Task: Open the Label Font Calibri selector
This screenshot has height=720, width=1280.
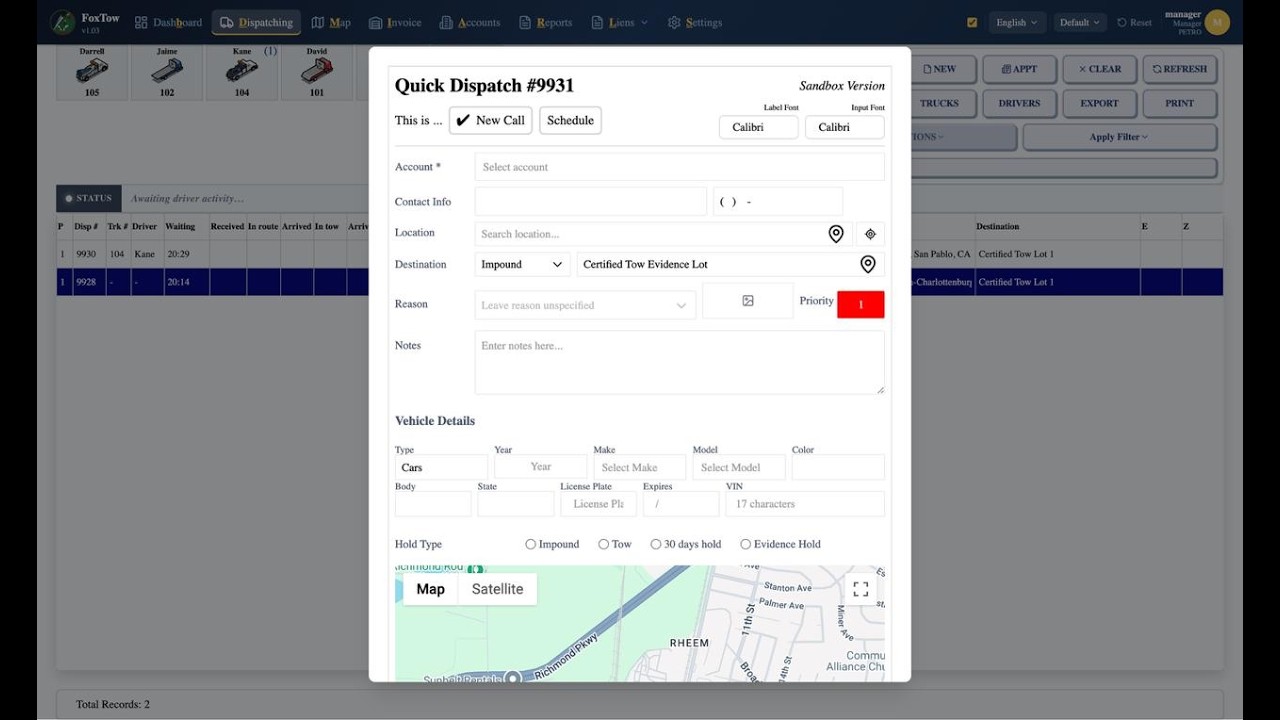Action: (758, 127)
